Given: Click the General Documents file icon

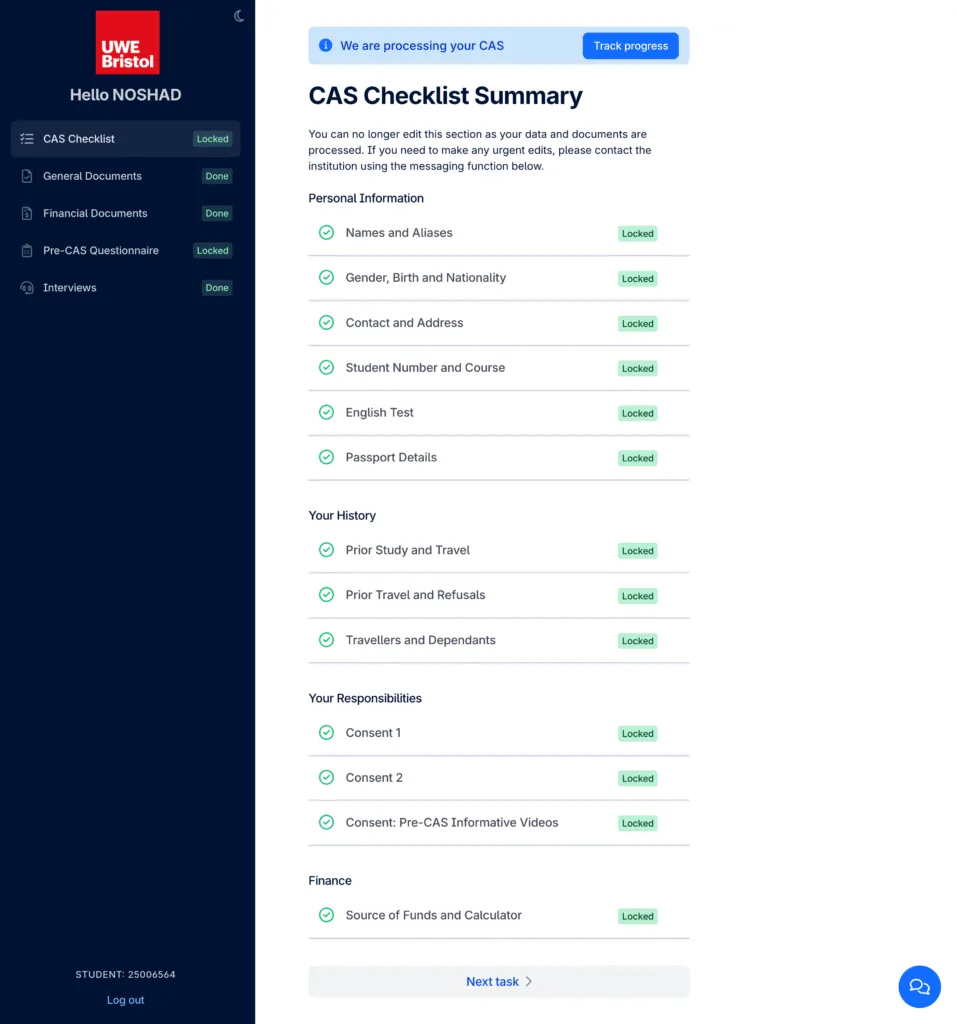Looking at the screenshot, I should click(27, 176).
